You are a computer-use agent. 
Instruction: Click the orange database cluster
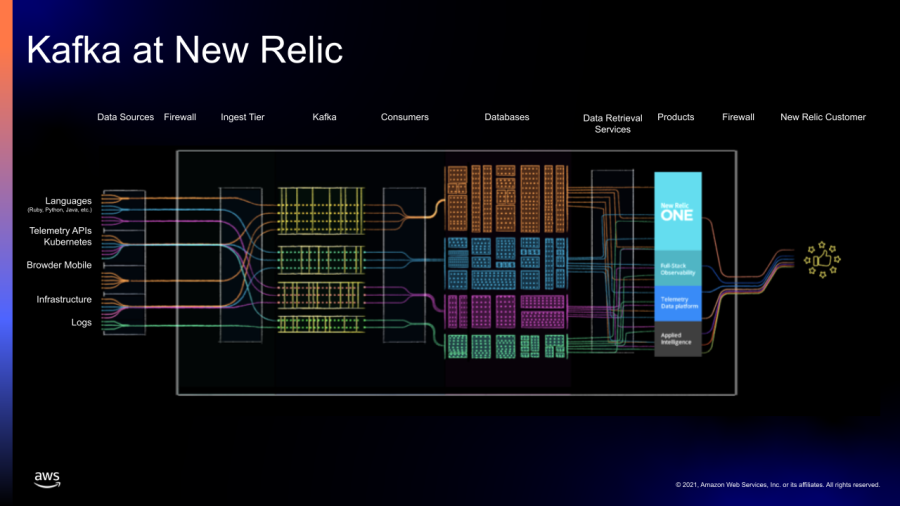pos(506,198)
